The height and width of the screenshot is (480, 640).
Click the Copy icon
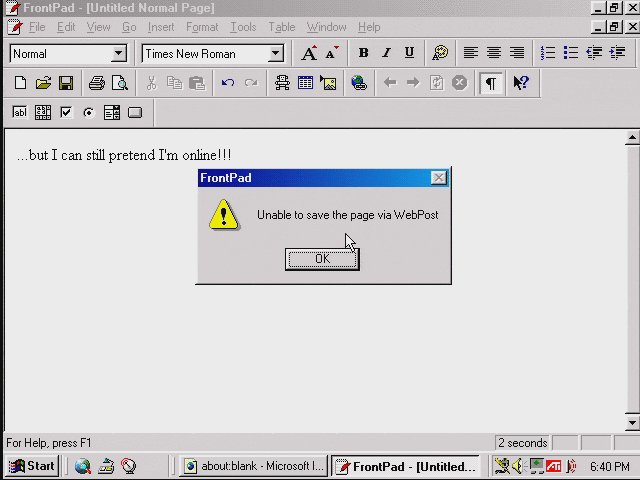tap(174, 83)
